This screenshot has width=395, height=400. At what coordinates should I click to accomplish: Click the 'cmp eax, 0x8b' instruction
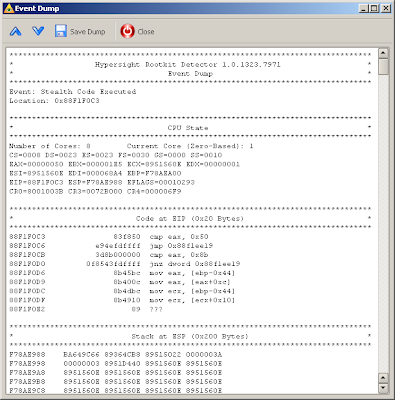(179, 255)
